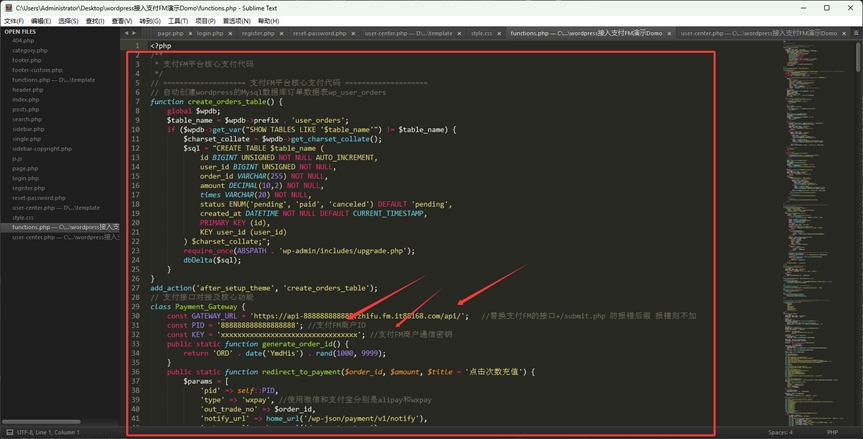The height and width of the screenshot is (439, 863).
Task: Place cursor on function create_orders_table line
Action: pos(216,102)
